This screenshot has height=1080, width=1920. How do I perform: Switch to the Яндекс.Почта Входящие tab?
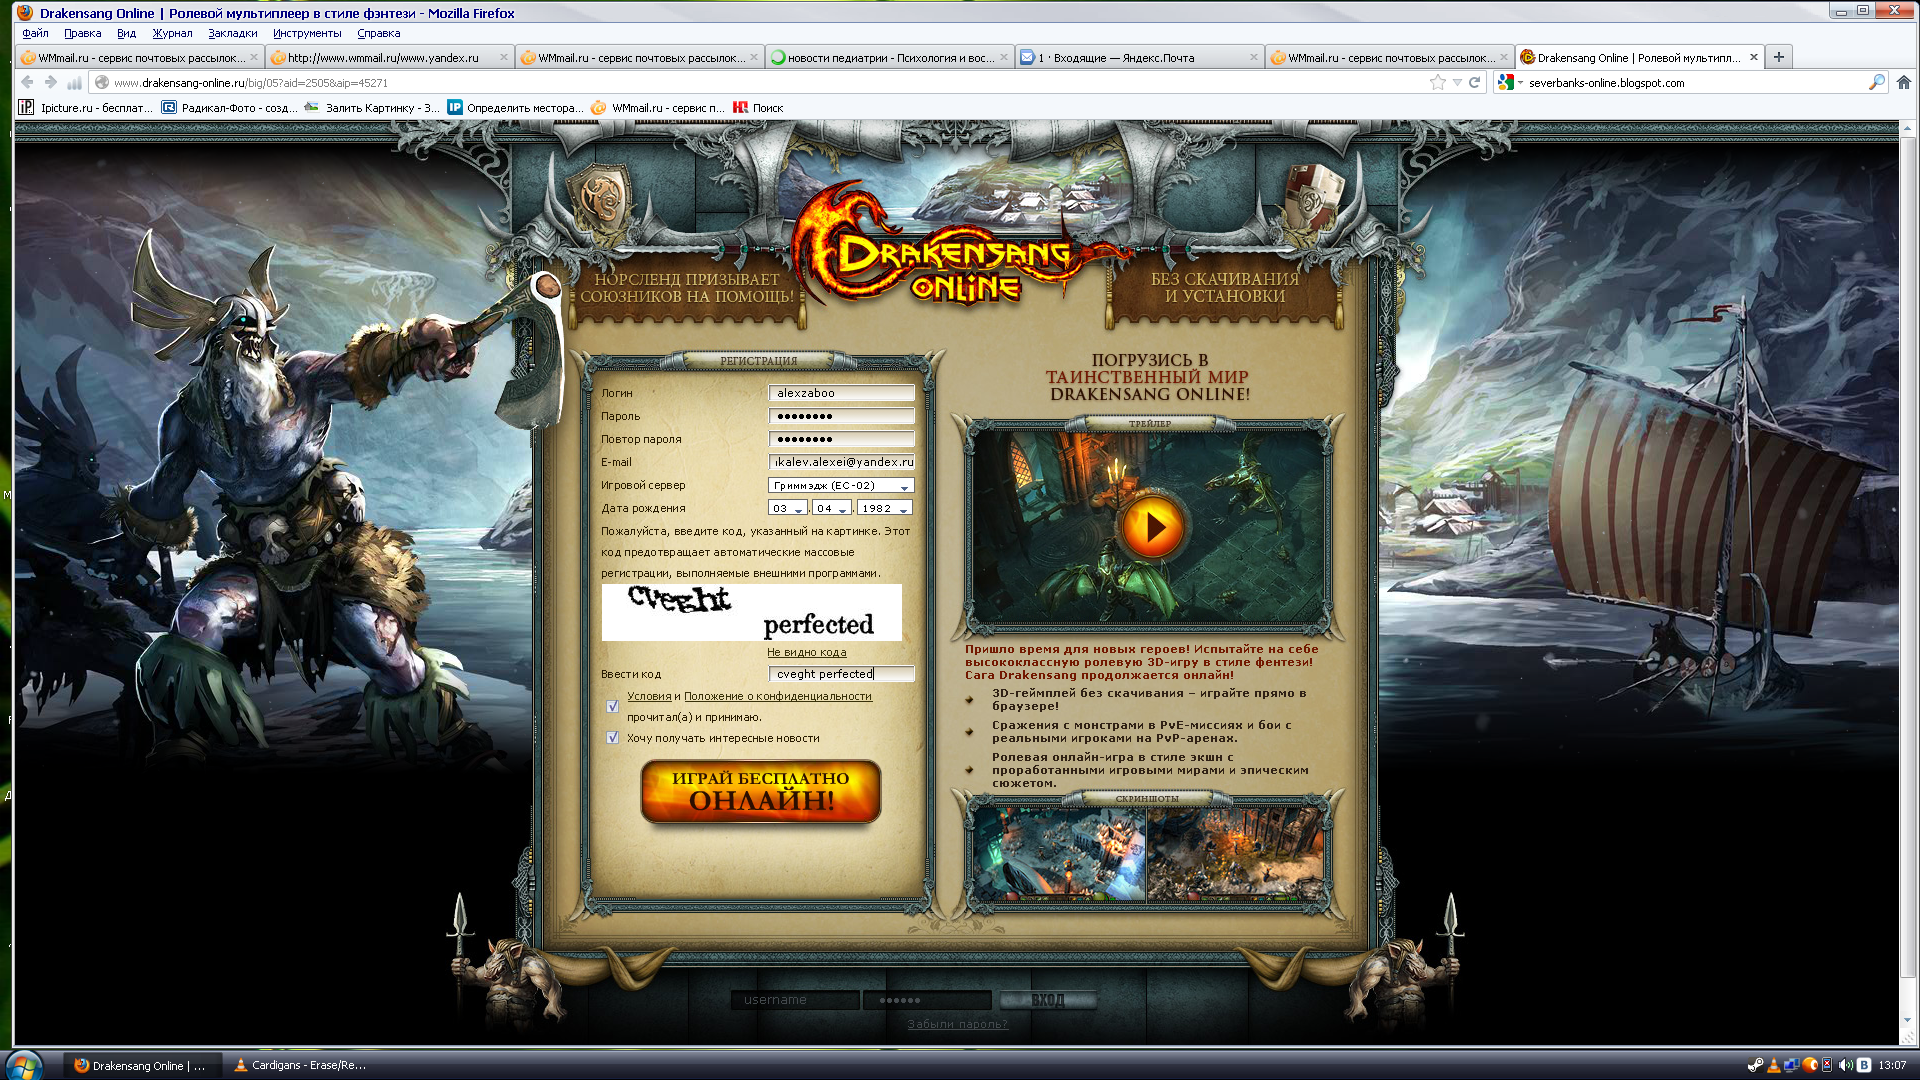click(1139, 57)
